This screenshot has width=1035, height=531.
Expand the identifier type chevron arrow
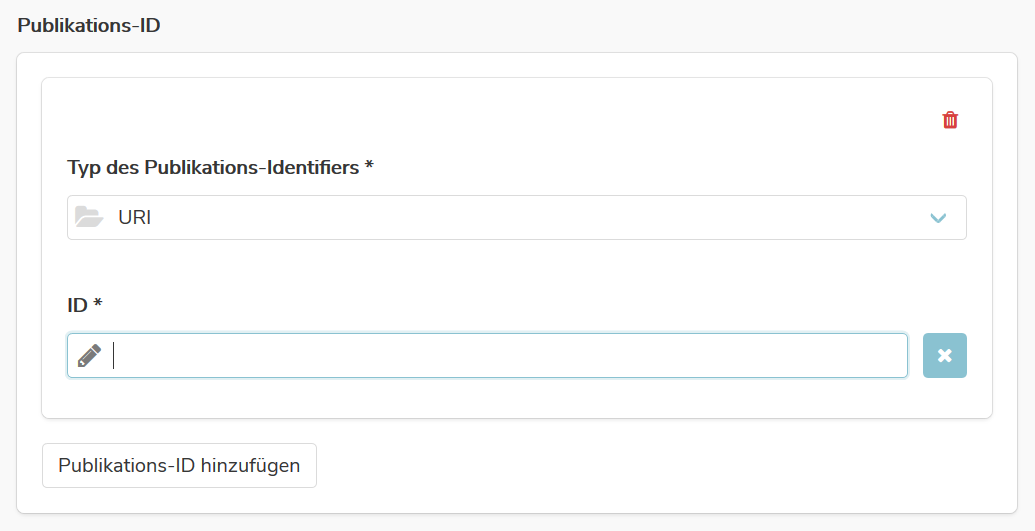pyautogui.click(x=938, y=218)
